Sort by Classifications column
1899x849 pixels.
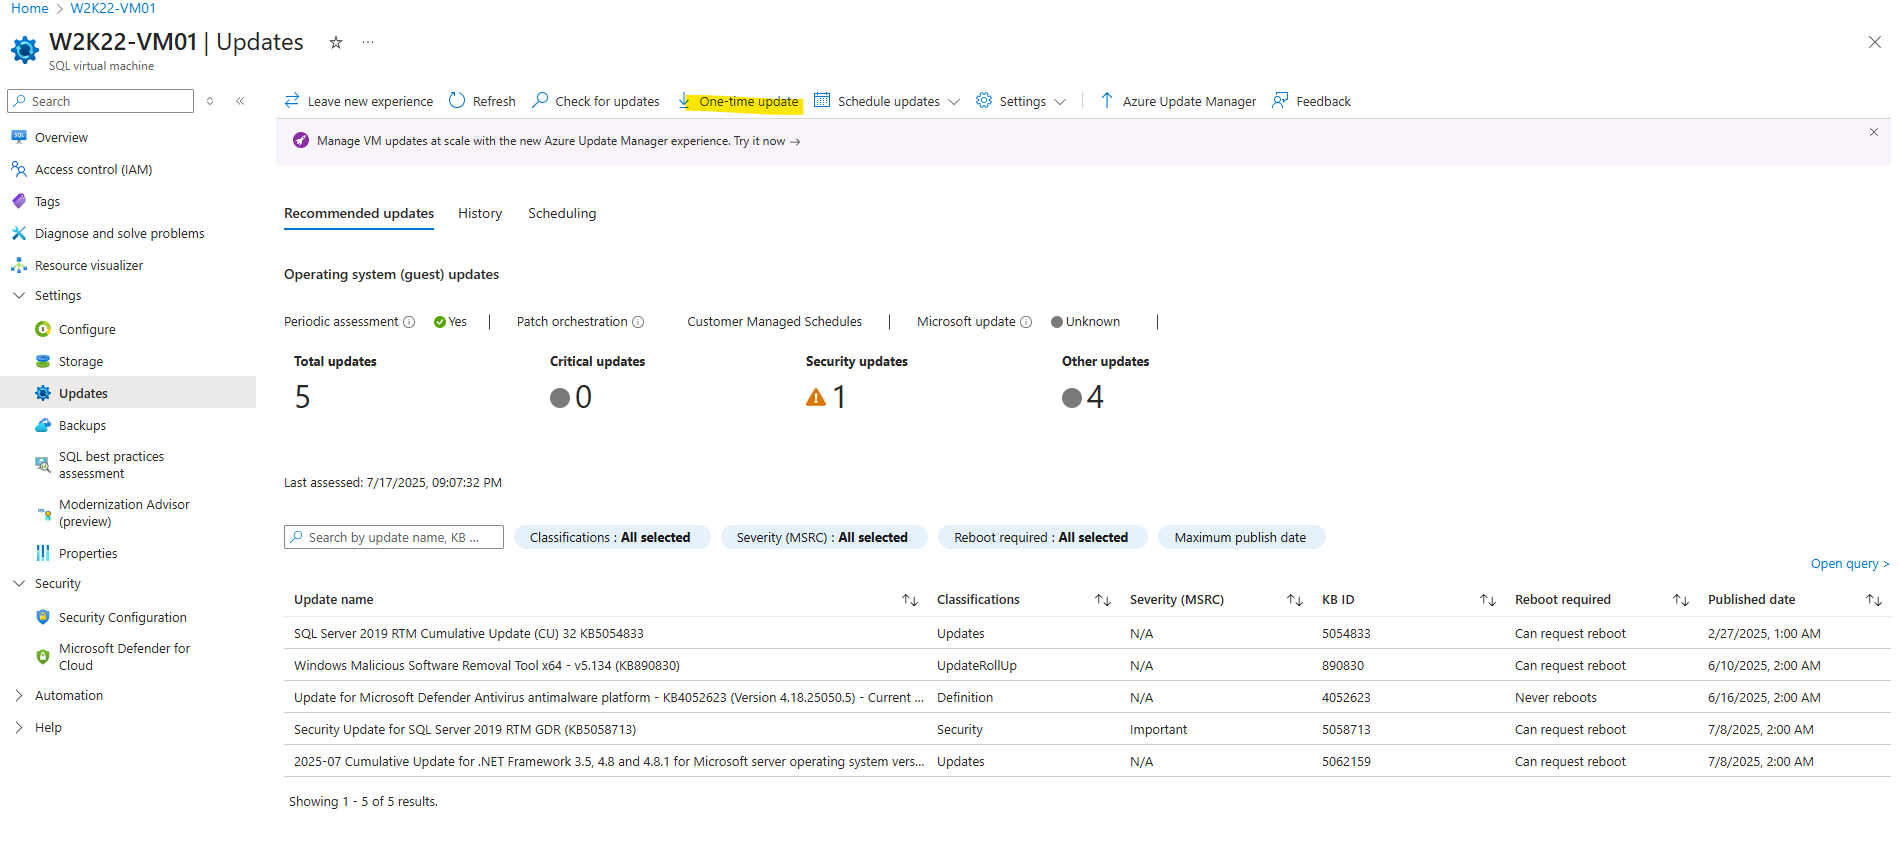[x=1103, y=600]
